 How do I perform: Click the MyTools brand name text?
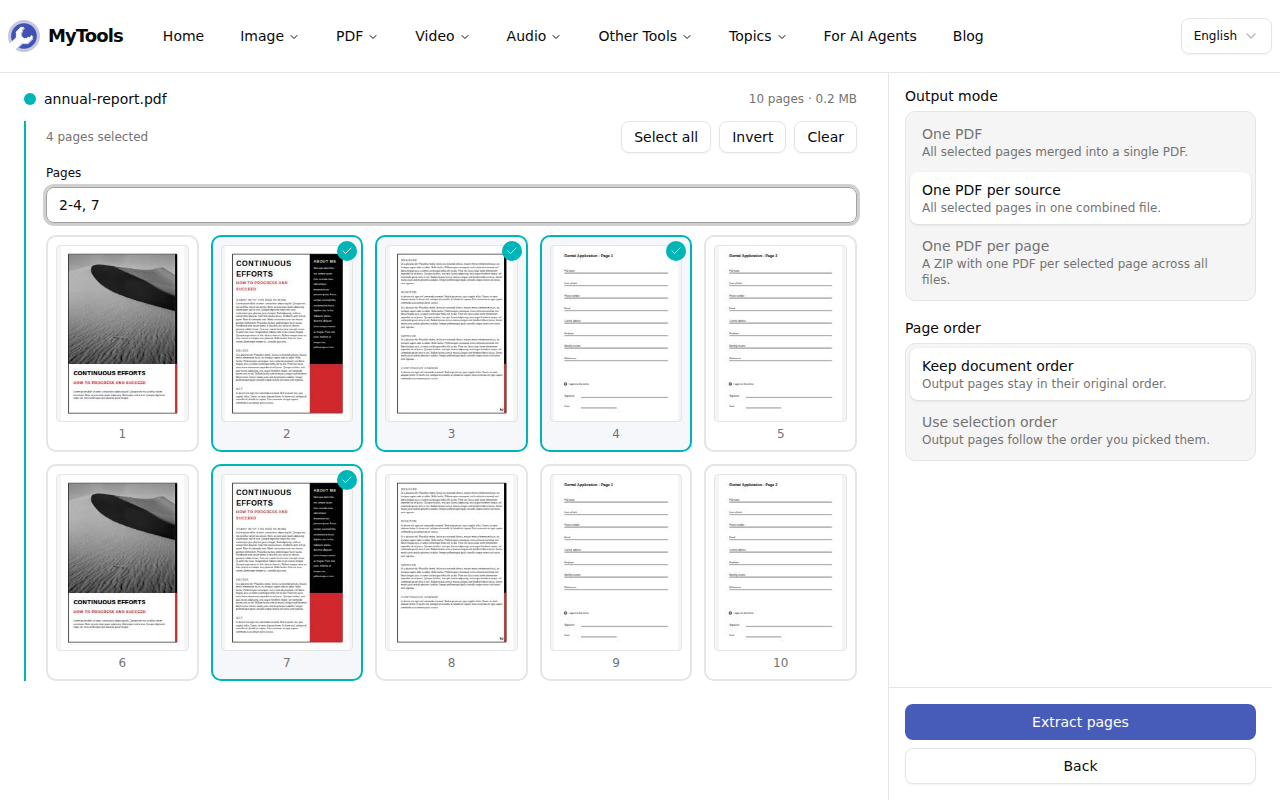(x=86, y=36)
